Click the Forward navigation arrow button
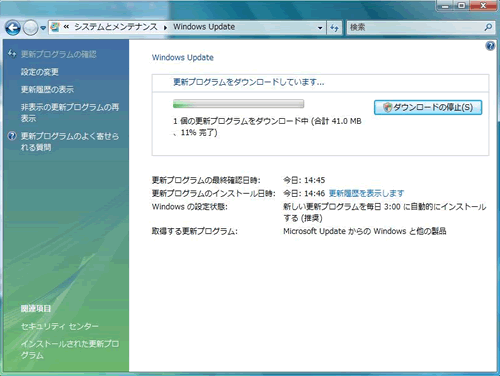 pos(30,28)
